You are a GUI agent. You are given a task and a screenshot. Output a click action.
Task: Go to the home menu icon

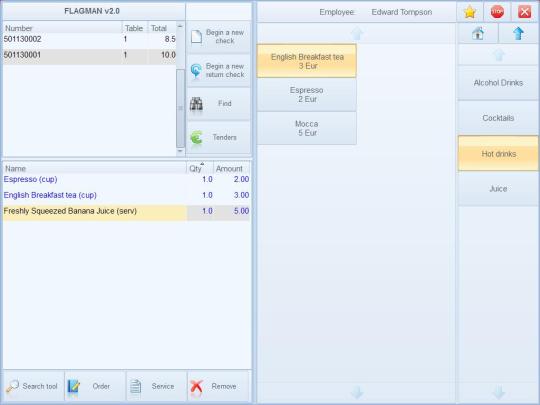[478, 34]
